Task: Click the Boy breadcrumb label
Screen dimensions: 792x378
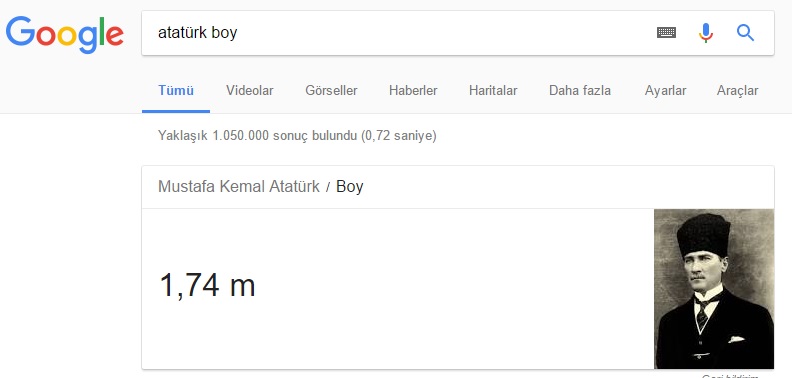Action: point(350,186)
